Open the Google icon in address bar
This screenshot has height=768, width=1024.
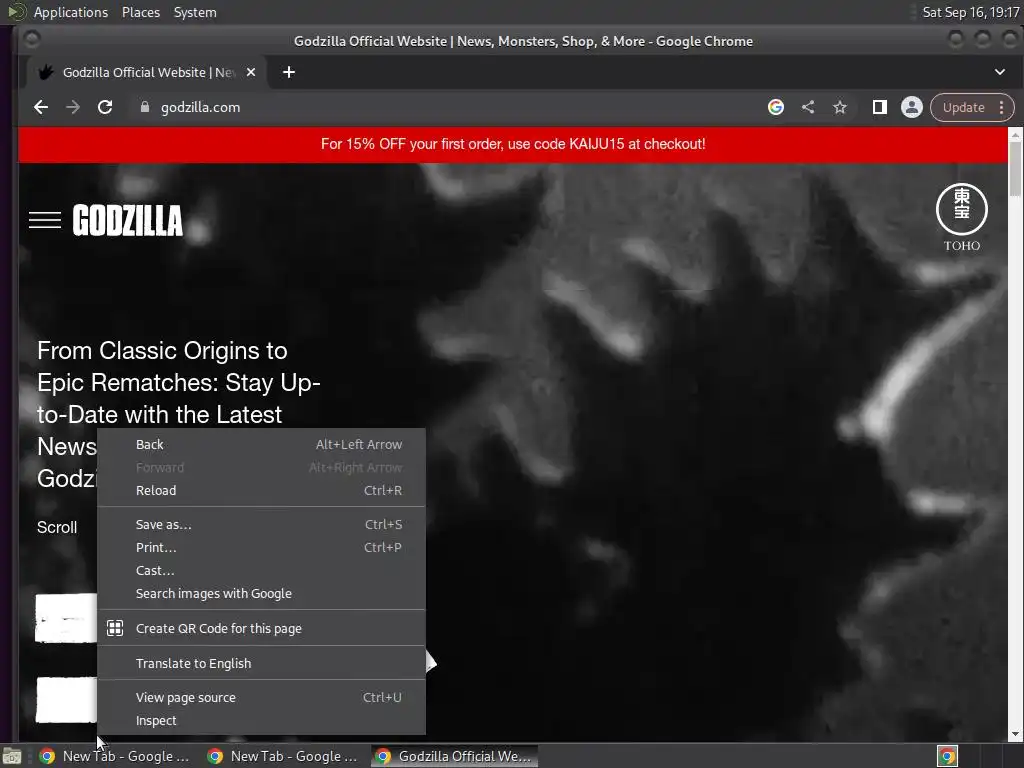pyautogui.click(x=776, y=107)
